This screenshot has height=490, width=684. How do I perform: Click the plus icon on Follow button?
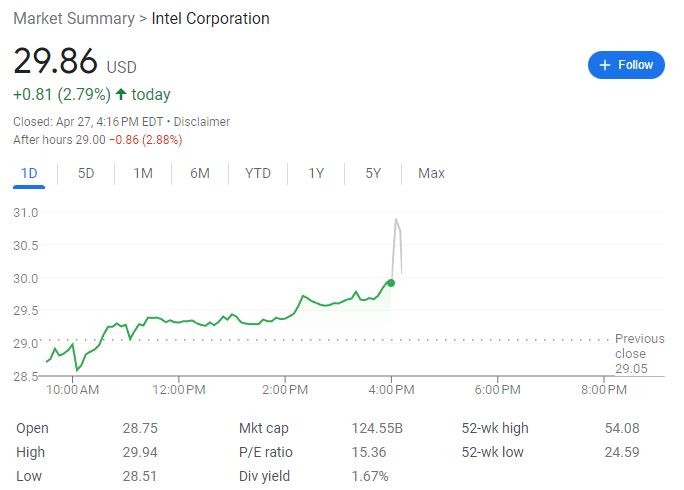(x=604, y=65)
